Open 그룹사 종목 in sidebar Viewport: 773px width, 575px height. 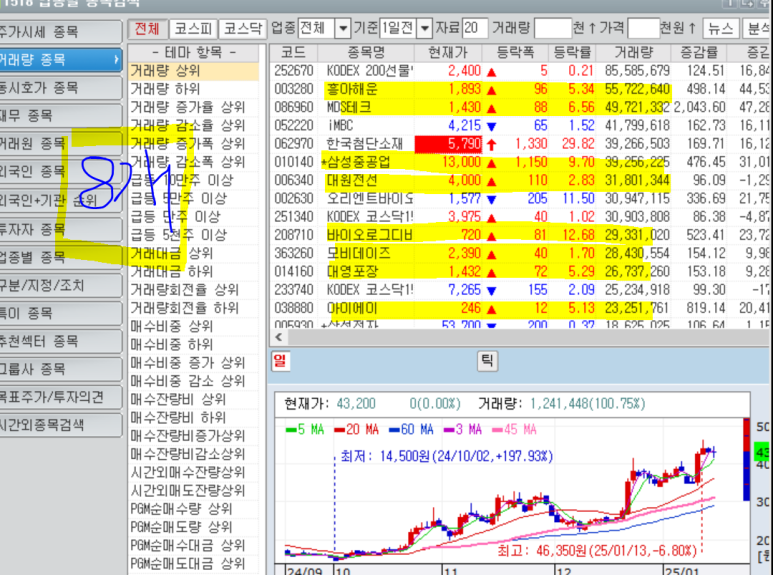60,369
